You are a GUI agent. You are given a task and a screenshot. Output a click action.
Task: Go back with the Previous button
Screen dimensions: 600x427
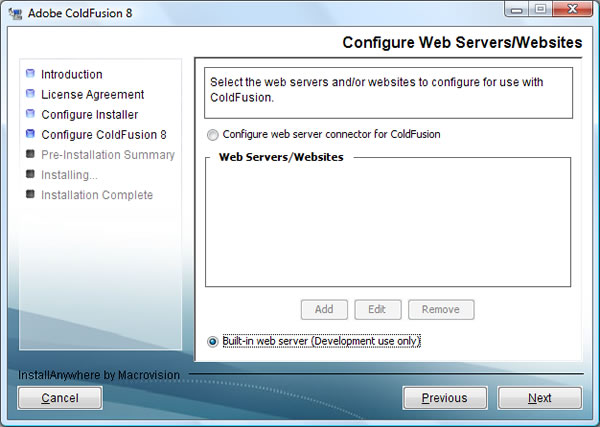(x=445, y=398)
